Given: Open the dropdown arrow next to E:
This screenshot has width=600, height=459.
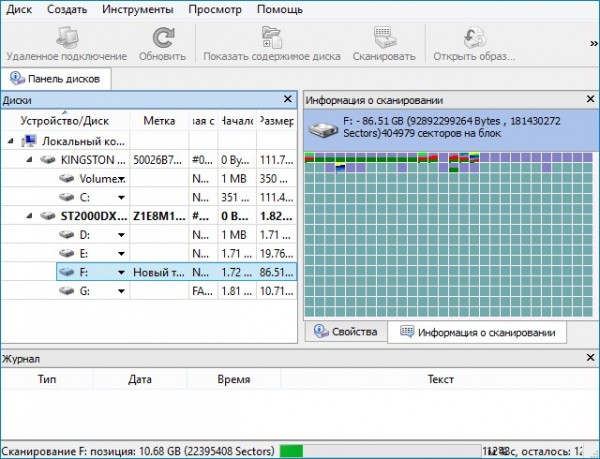Looking at the screenshot, I should click(121, 254).
